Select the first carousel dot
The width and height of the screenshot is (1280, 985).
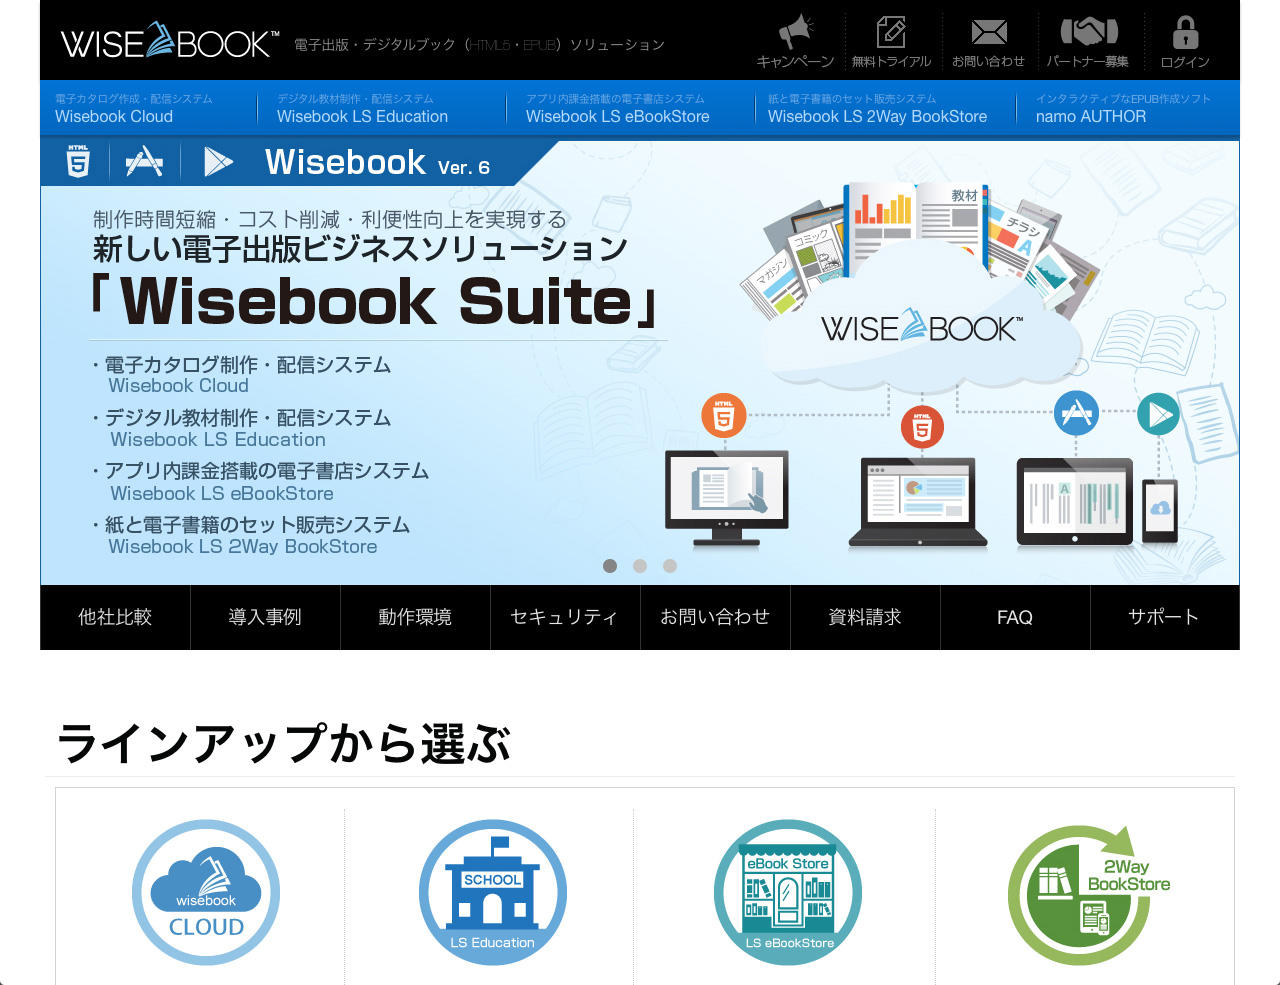610,566
